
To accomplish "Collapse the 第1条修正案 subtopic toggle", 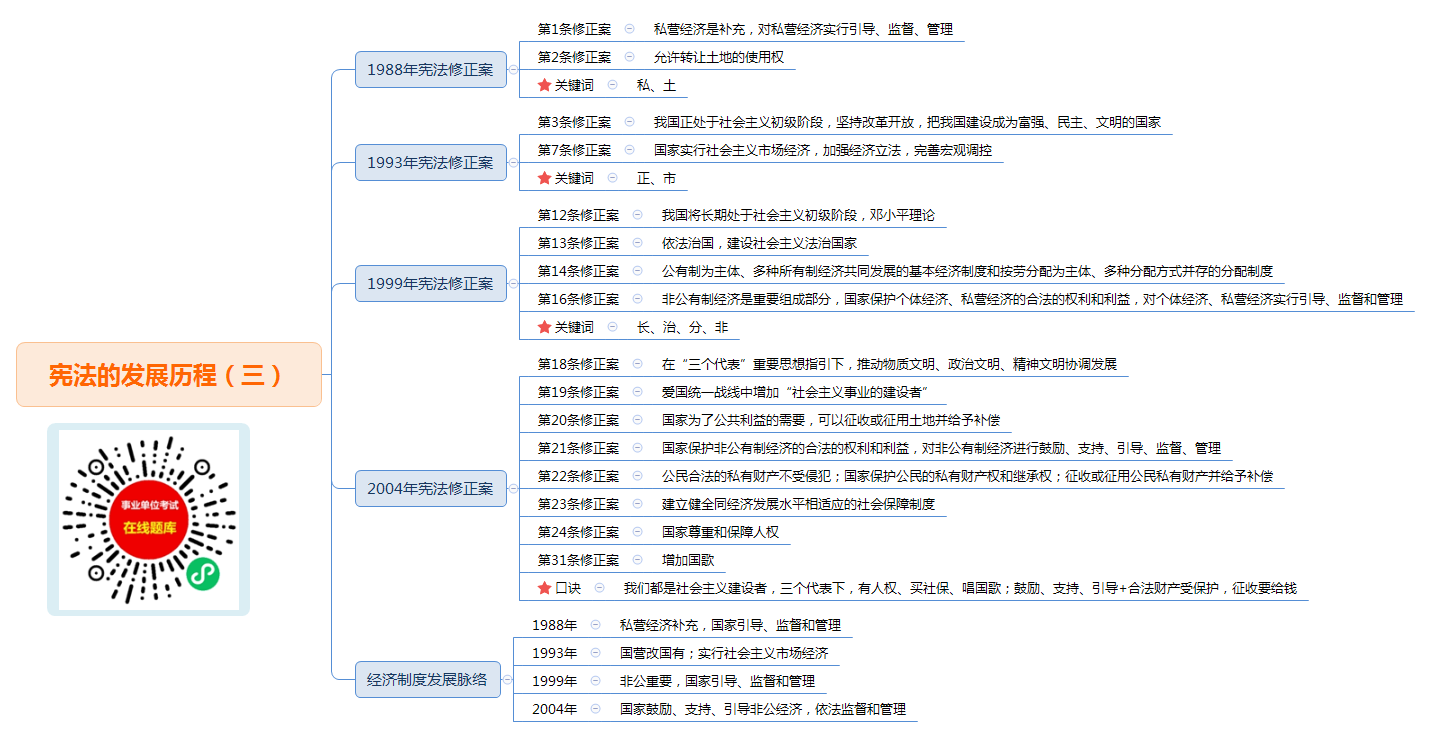I will 629,29.
